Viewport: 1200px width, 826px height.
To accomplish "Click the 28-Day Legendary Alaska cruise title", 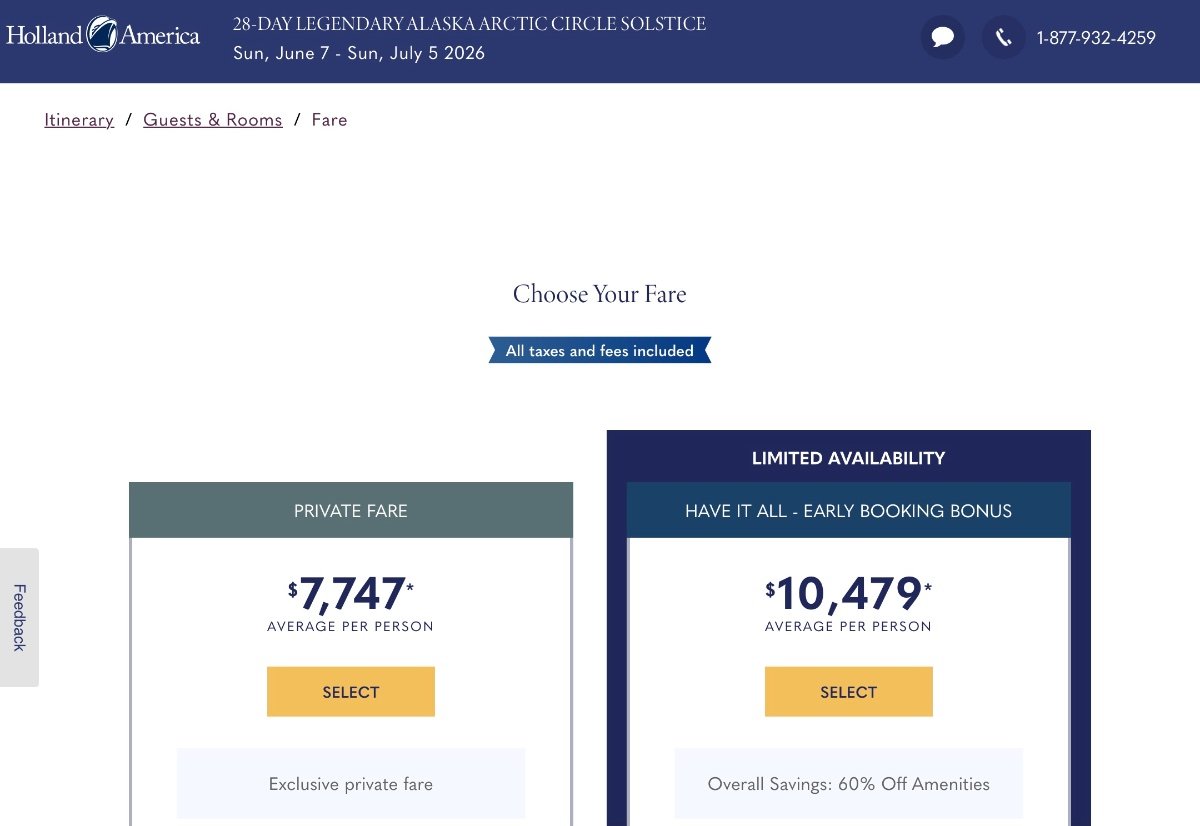I will [x=470, y=24].
